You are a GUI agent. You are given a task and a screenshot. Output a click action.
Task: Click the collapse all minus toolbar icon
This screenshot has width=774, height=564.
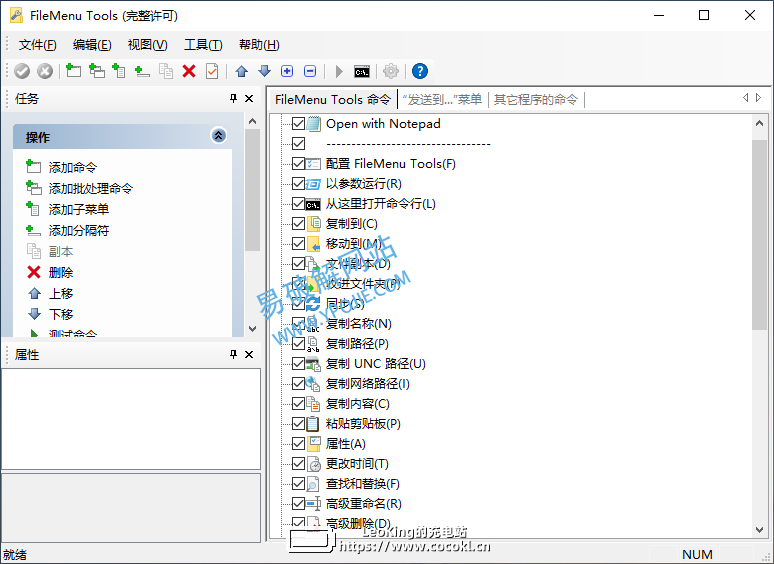(310, 71)
